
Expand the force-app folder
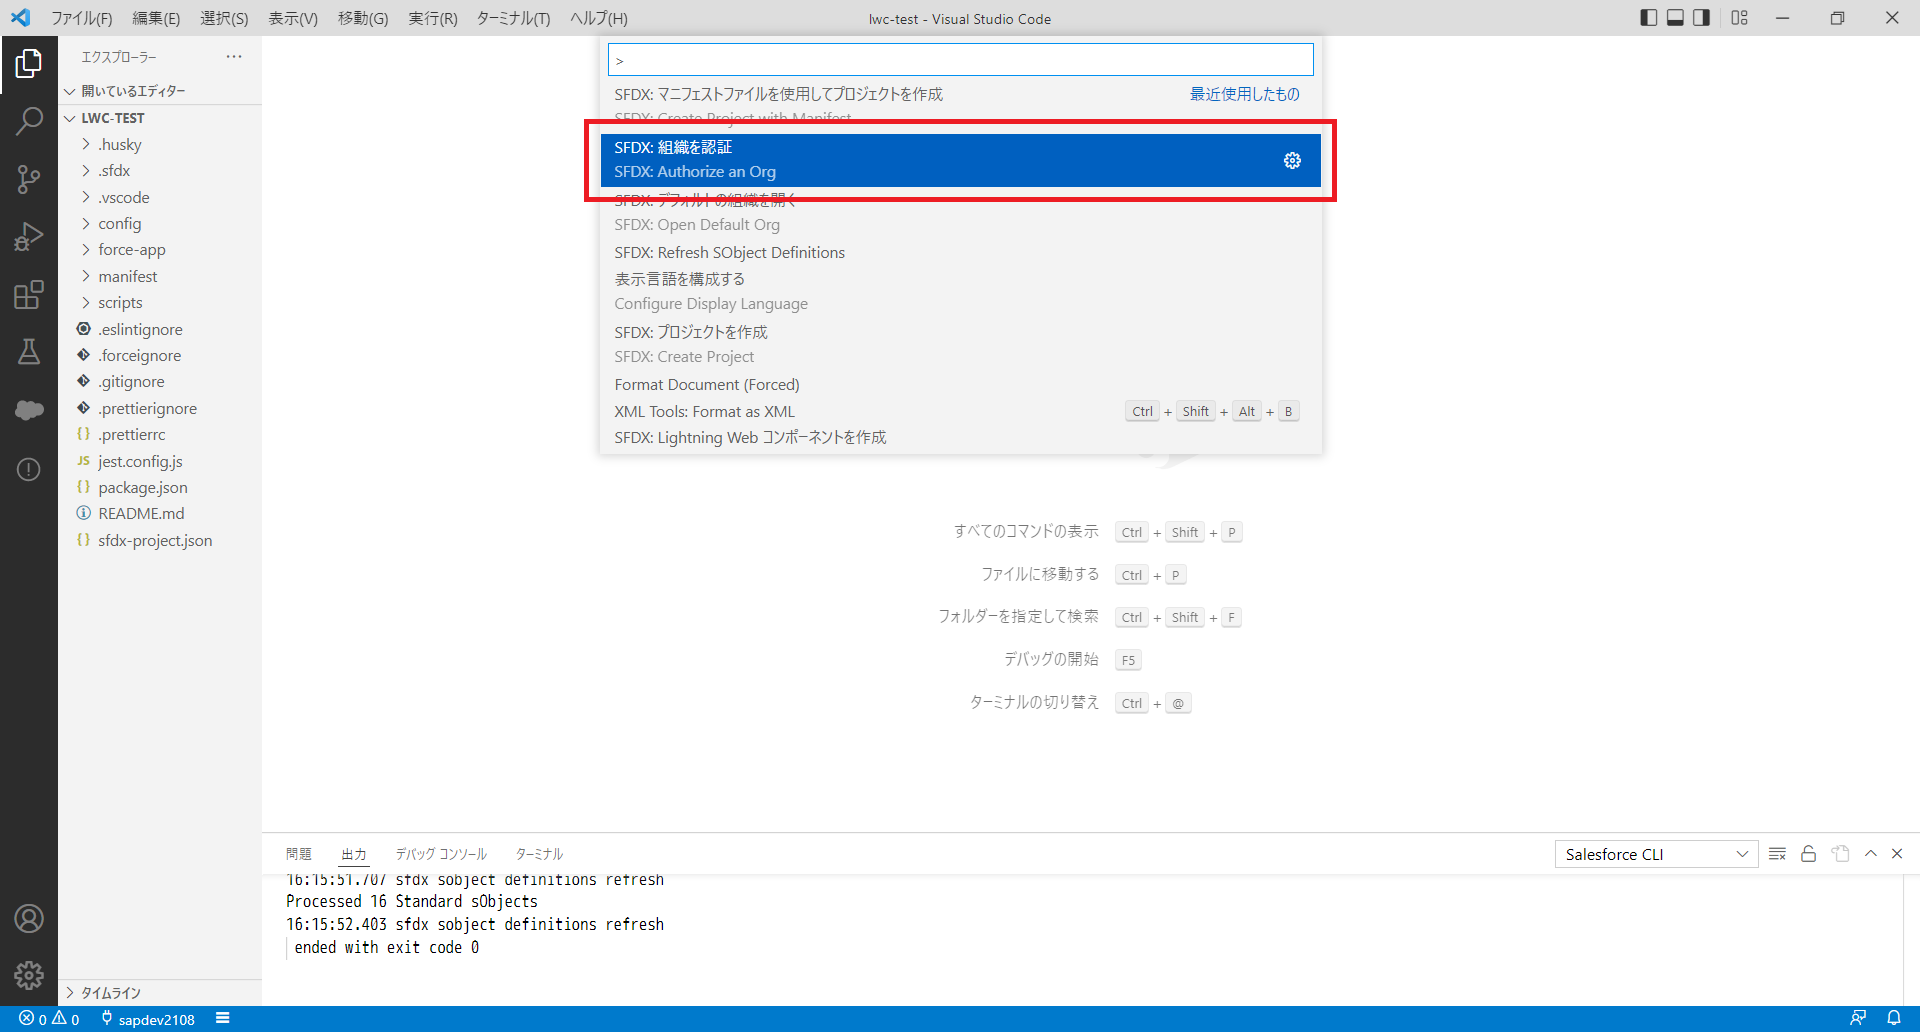click(160, 250)
